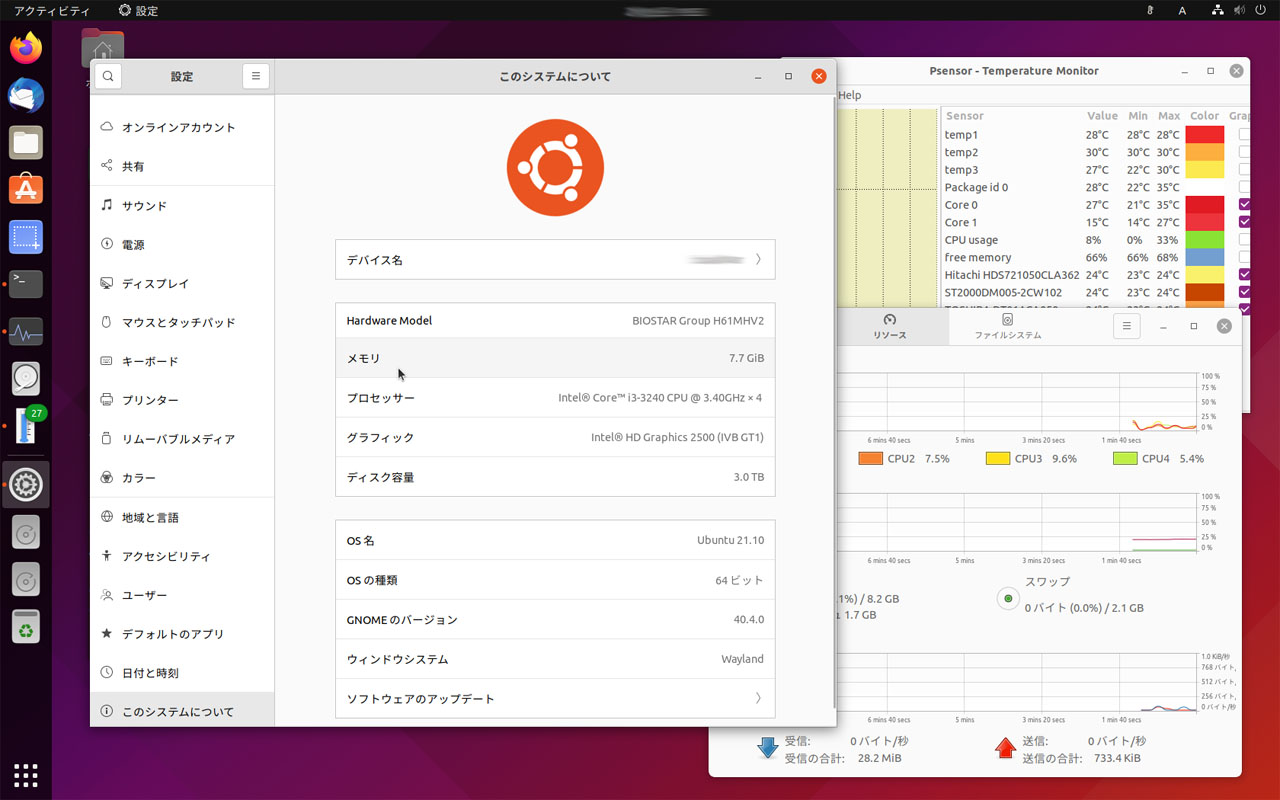
Task: Select the メモリ 7.7 GiB row
Action: tap(555, 358)
